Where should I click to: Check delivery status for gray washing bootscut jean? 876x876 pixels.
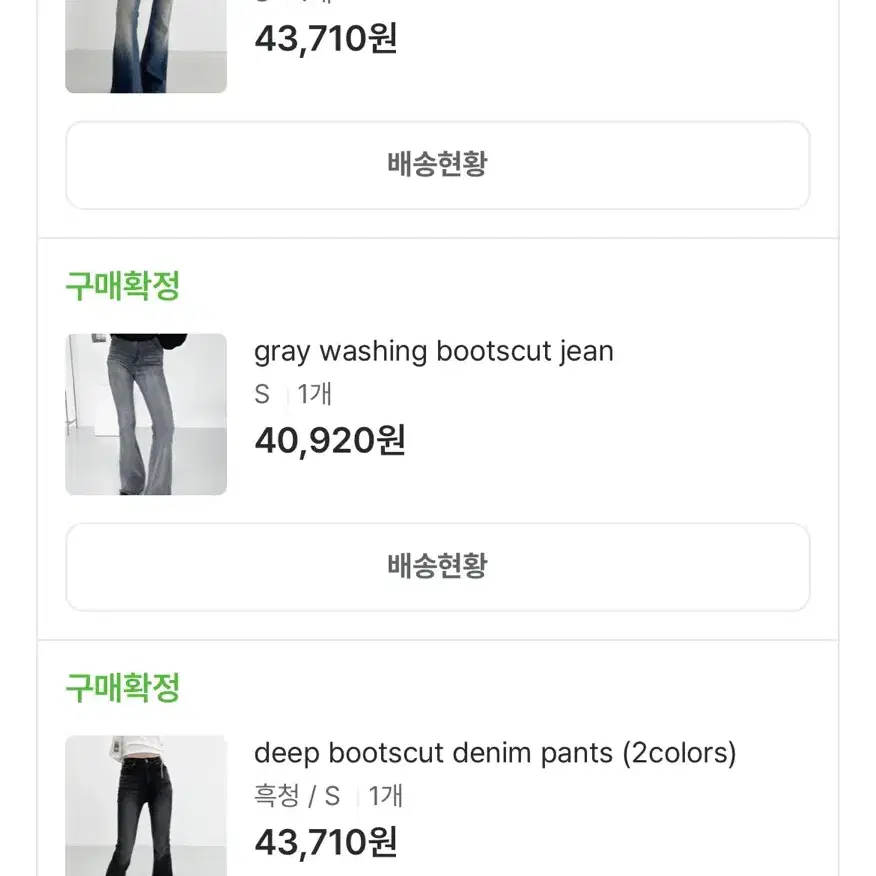437,566
